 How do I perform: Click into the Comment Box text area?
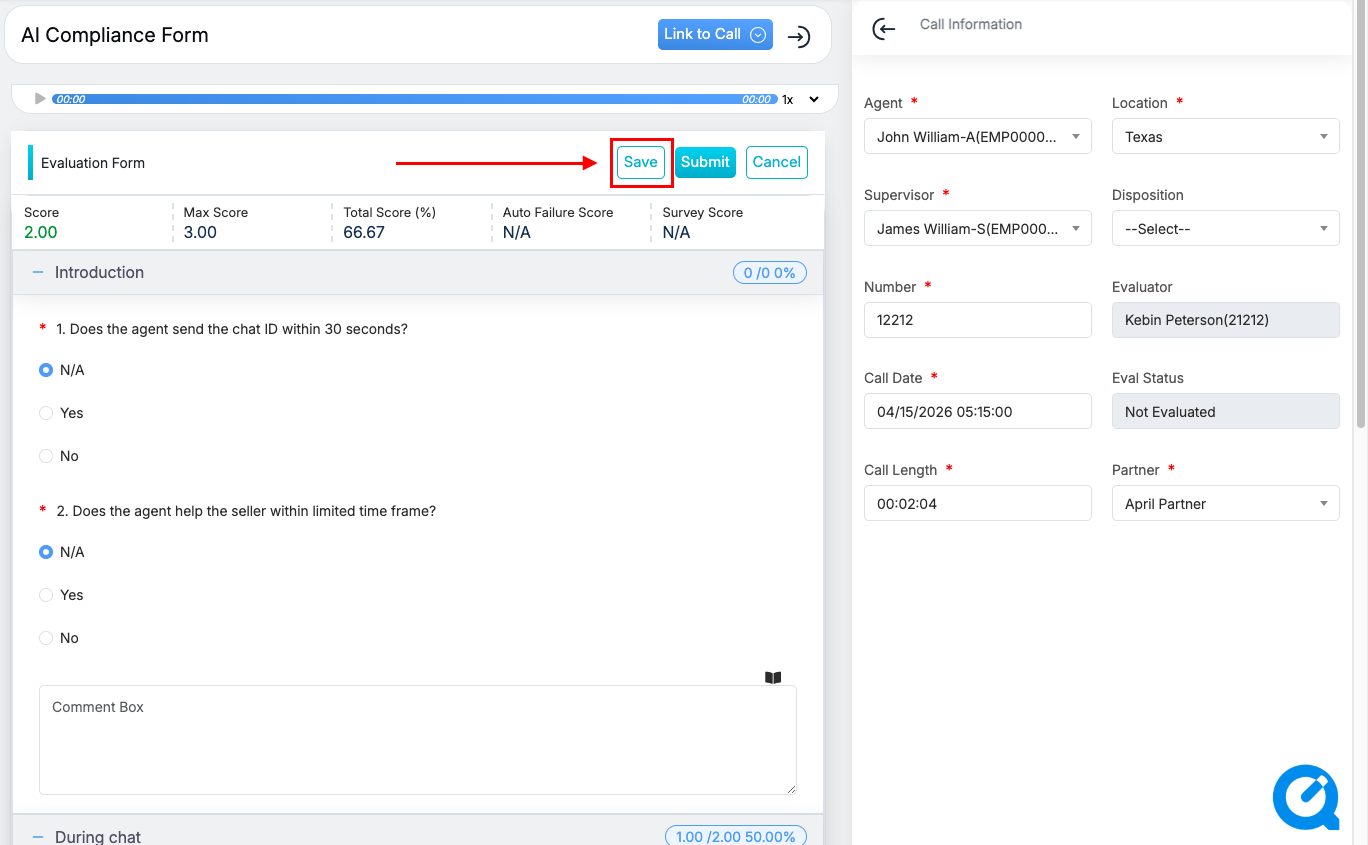(x=417, y=740)
